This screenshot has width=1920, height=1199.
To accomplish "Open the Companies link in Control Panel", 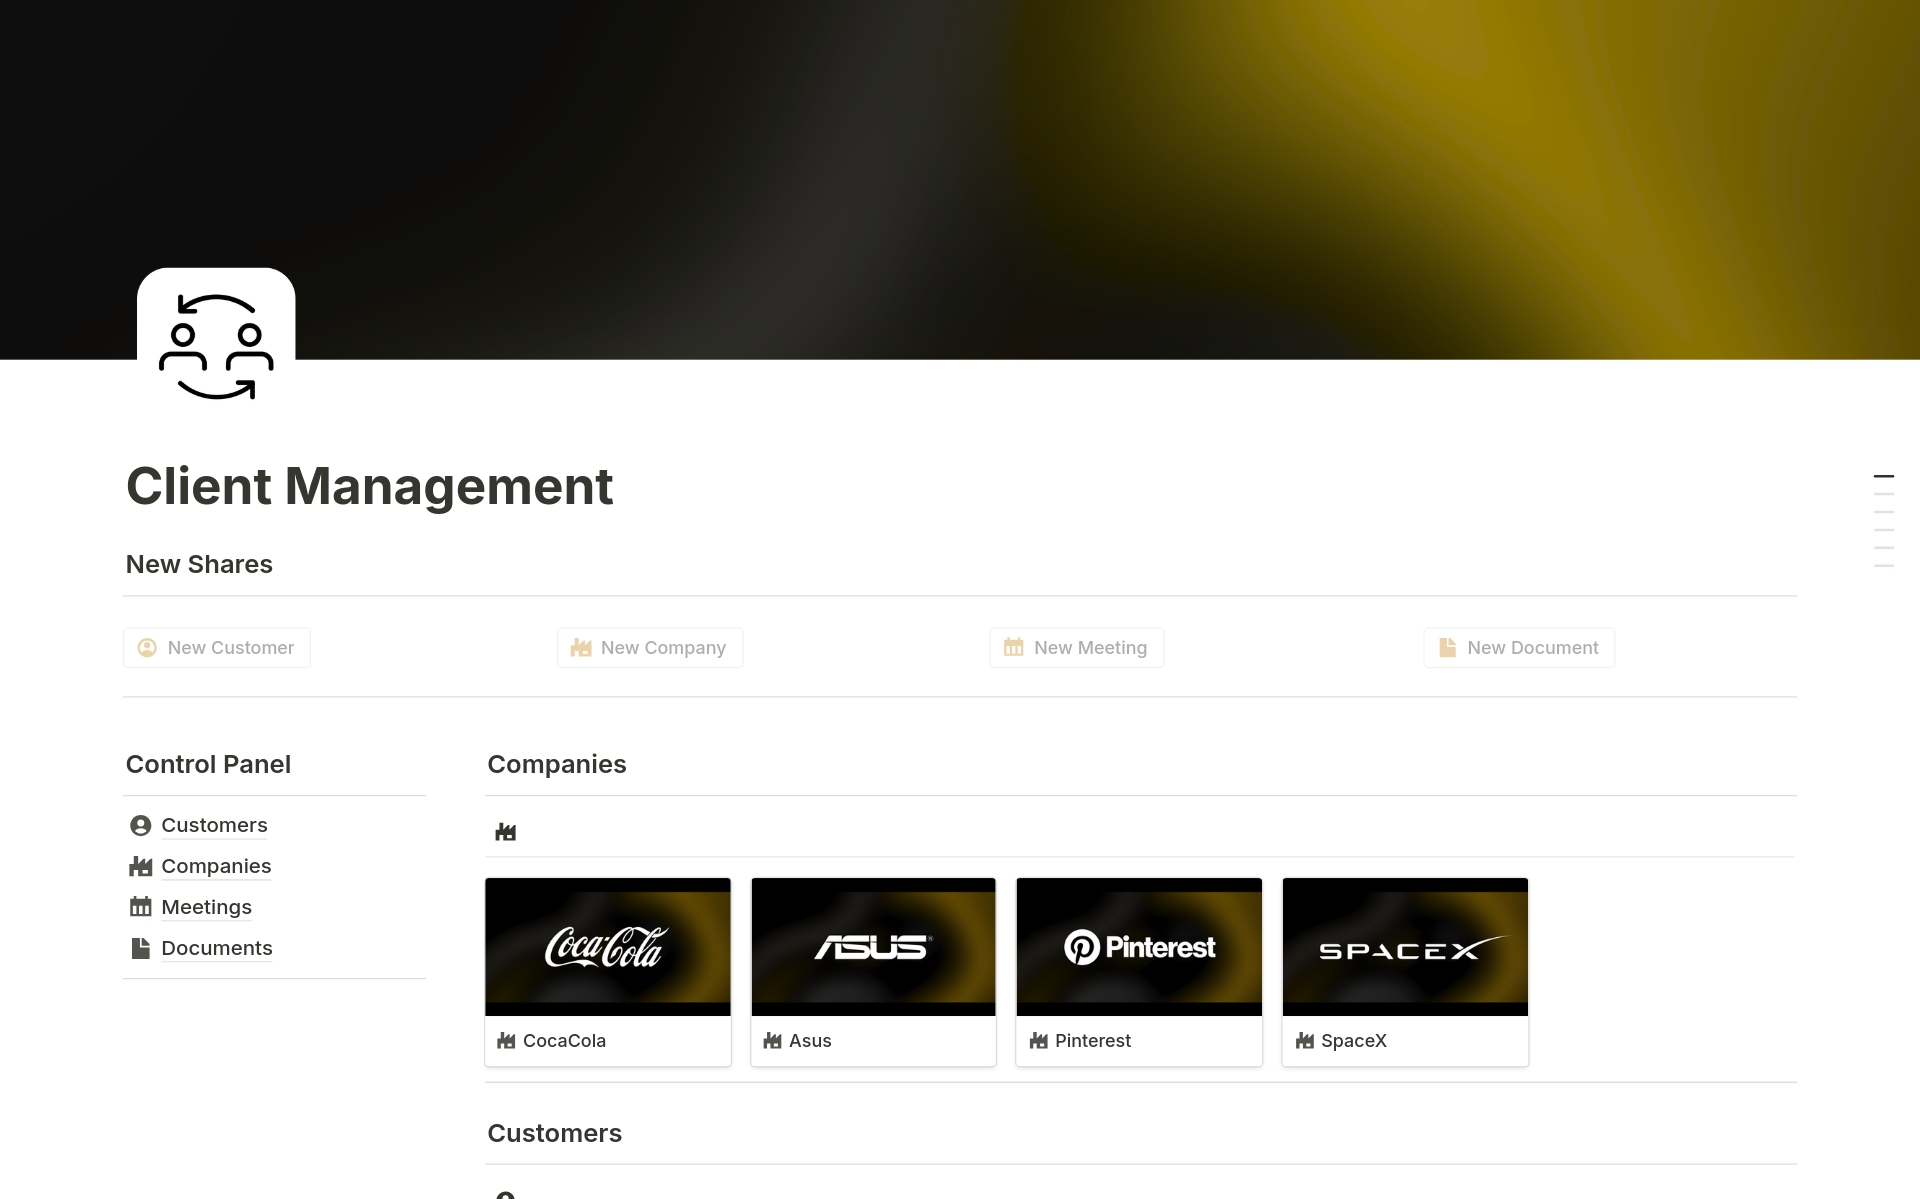I will [216, 866].
